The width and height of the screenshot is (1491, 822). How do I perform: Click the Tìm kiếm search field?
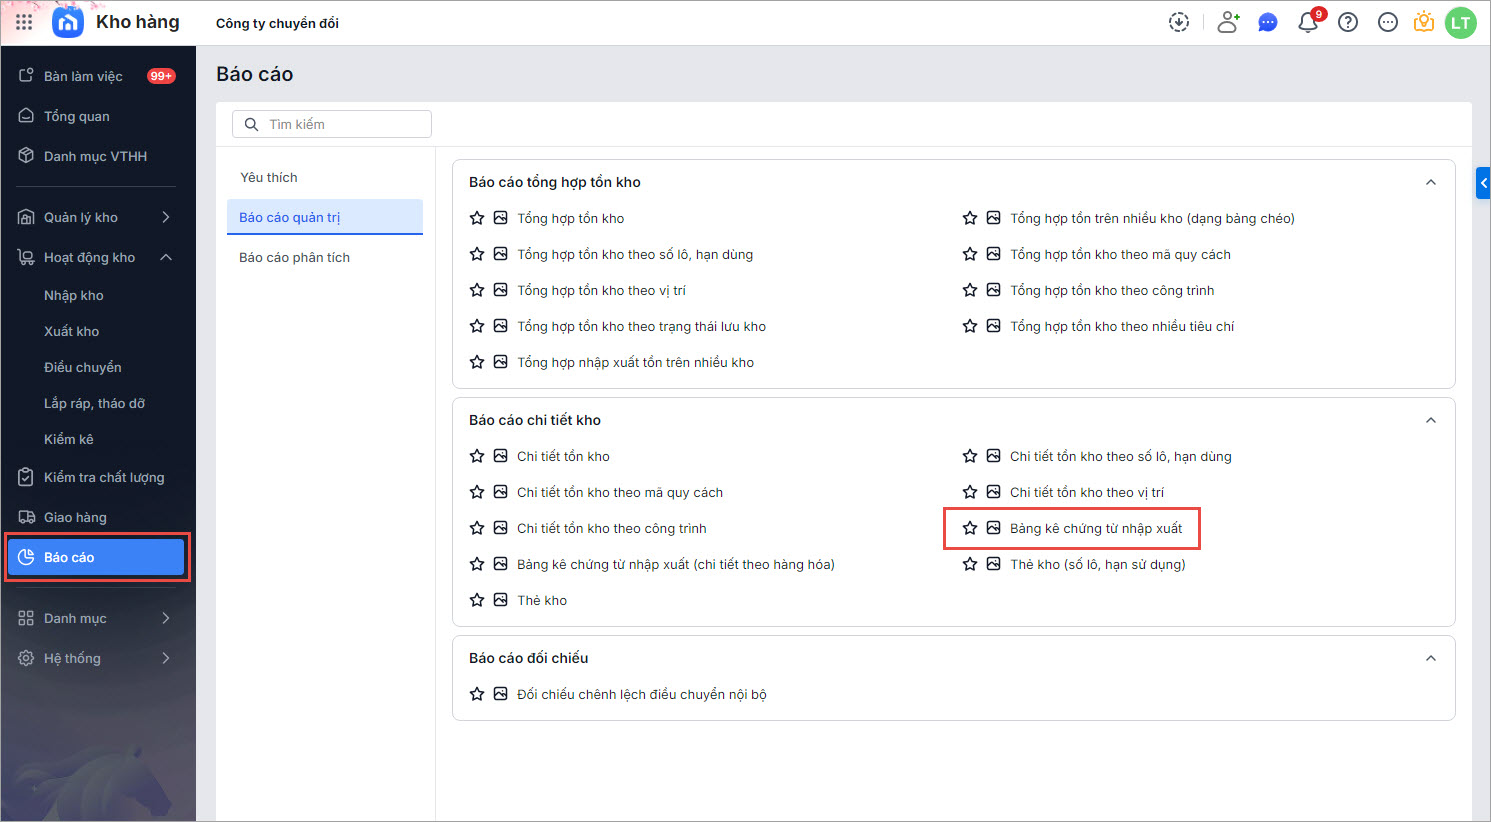(x=340, y=124)
